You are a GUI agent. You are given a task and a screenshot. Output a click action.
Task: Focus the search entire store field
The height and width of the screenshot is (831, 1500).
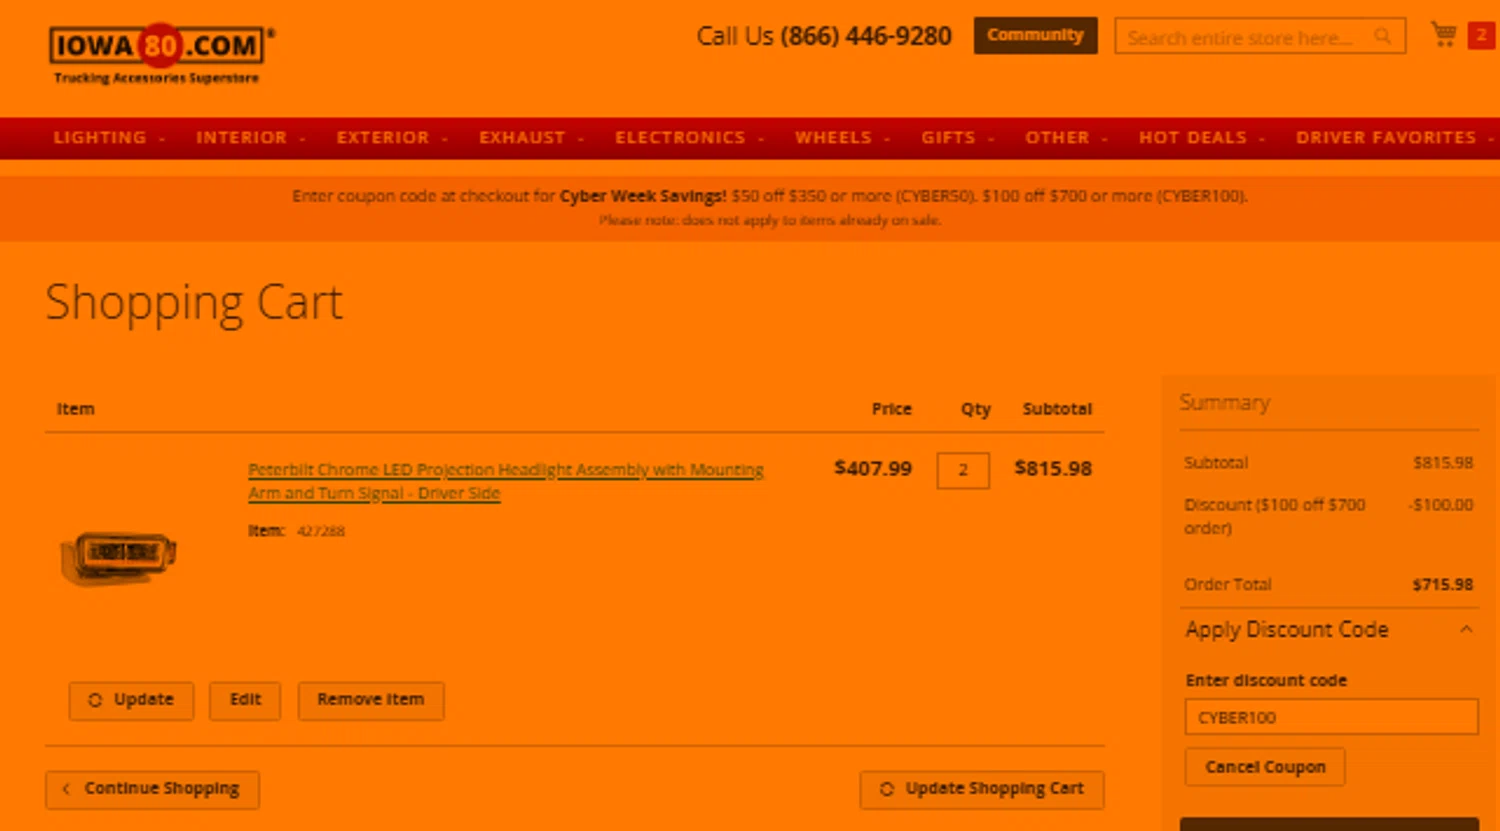[x=1260, y=37]
